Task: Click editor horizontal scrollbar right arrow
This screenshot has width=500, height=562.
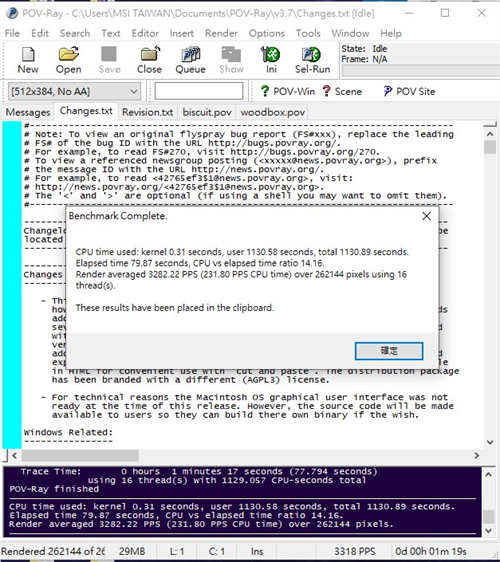Action: point(476,455)
